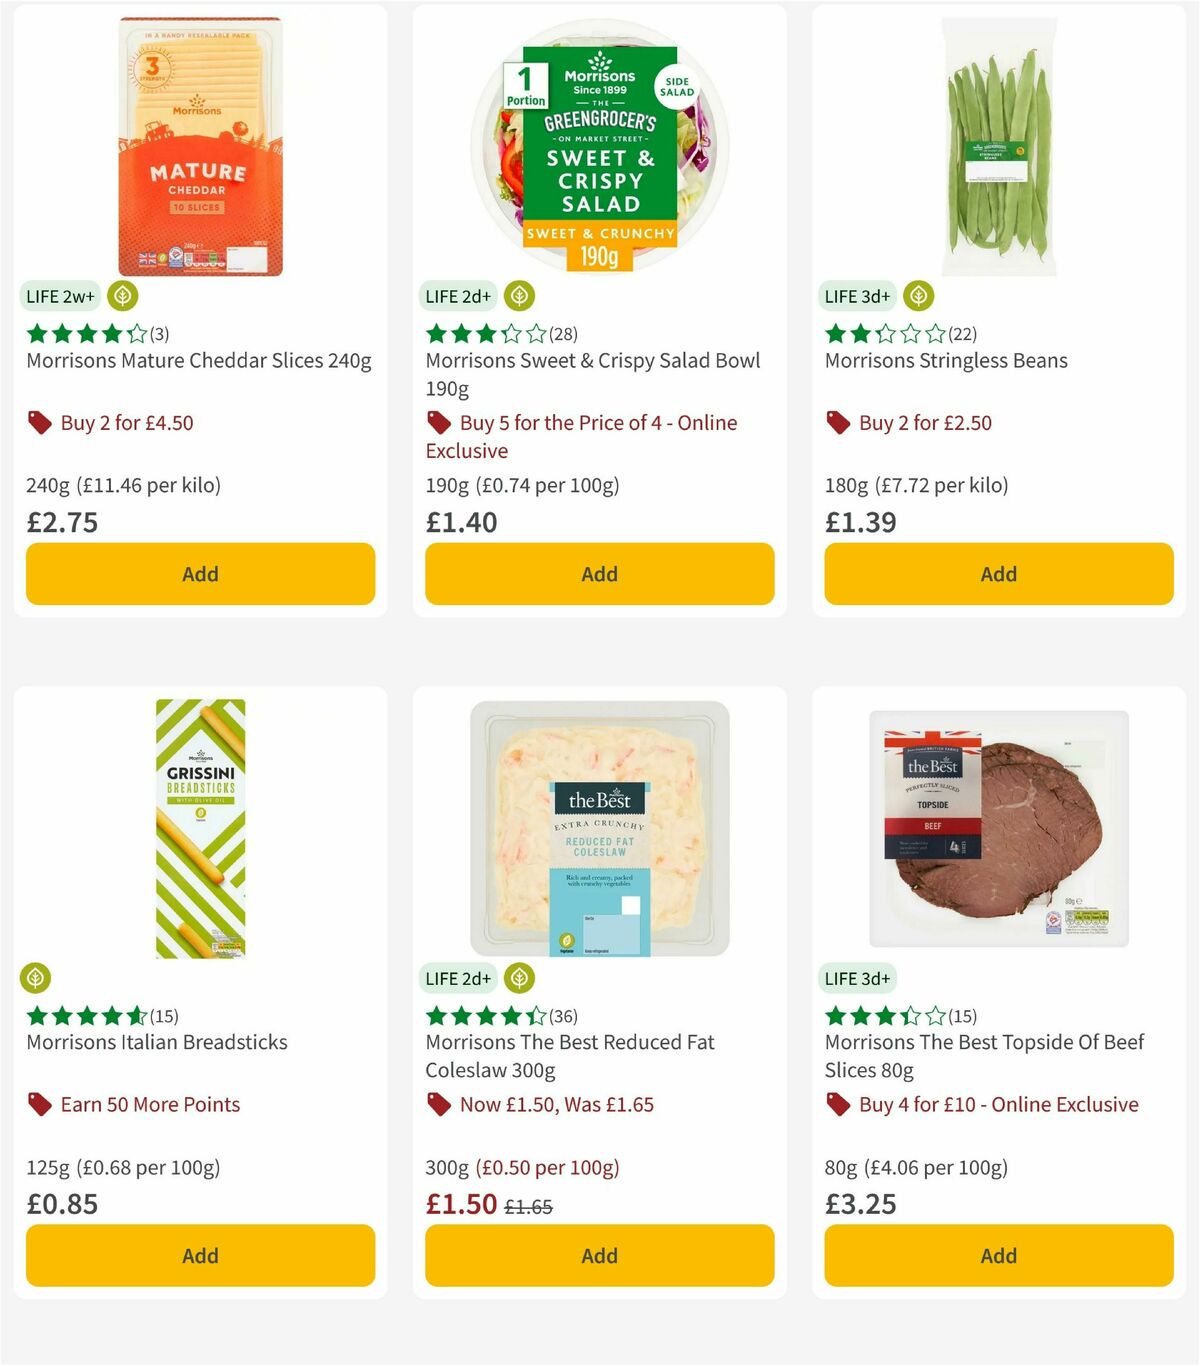This screenshot has width=1200, height=1366.
Task: Click the red tag icon beside Earn 50 More Points
Action: click(x=39, y=1105)
